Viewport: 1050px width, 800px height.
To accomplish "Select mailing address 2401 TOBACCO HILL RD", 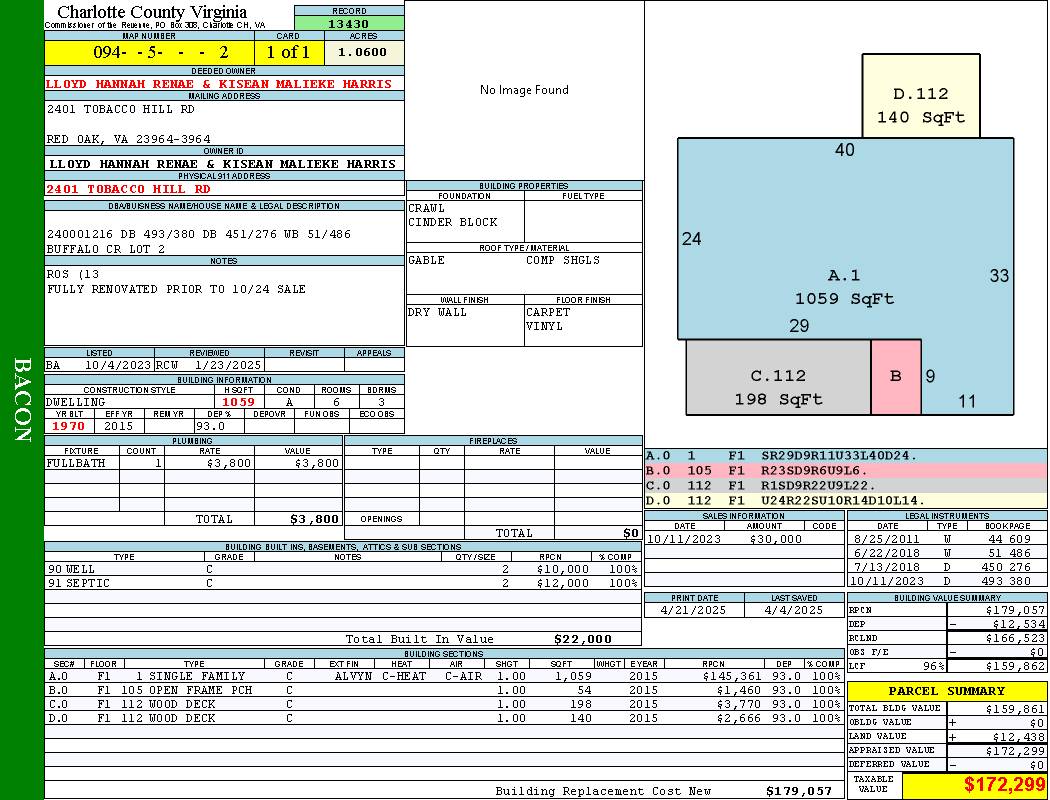I will click(121, 109).
